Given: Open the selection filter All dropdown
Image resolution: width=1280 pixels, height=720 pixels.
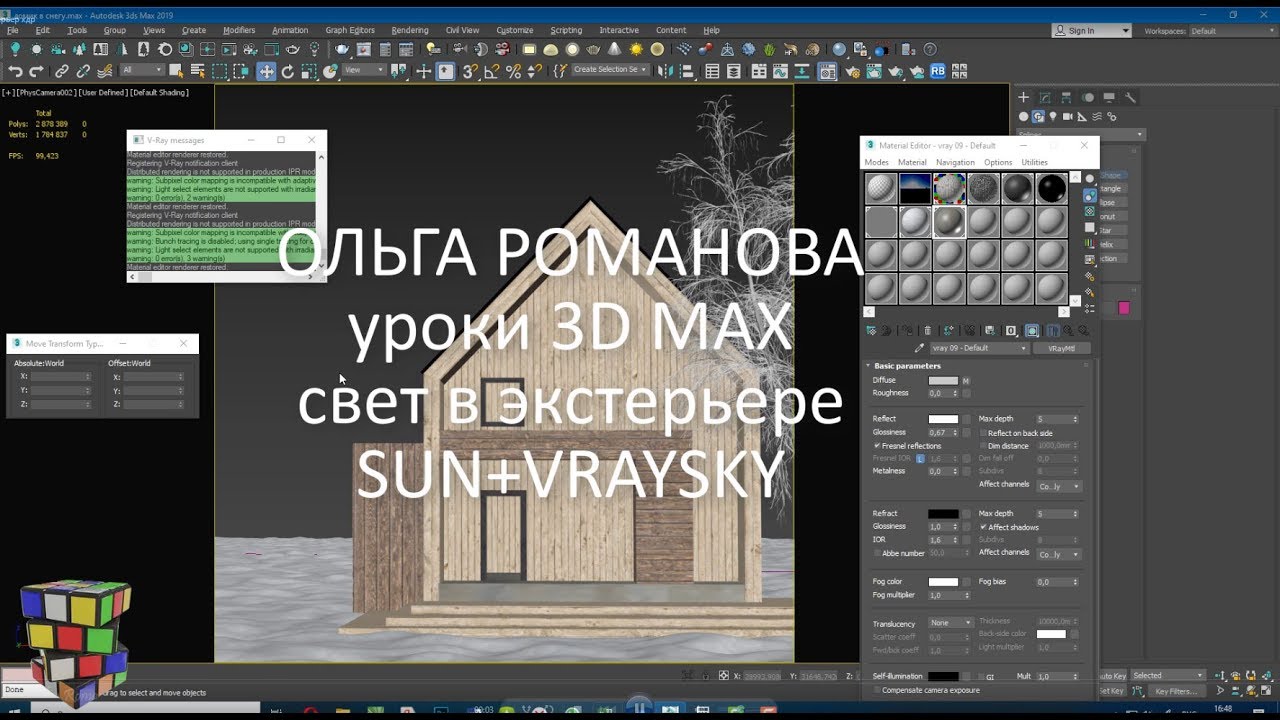Looking at the screenshot, I should click(x=142, y=70).
